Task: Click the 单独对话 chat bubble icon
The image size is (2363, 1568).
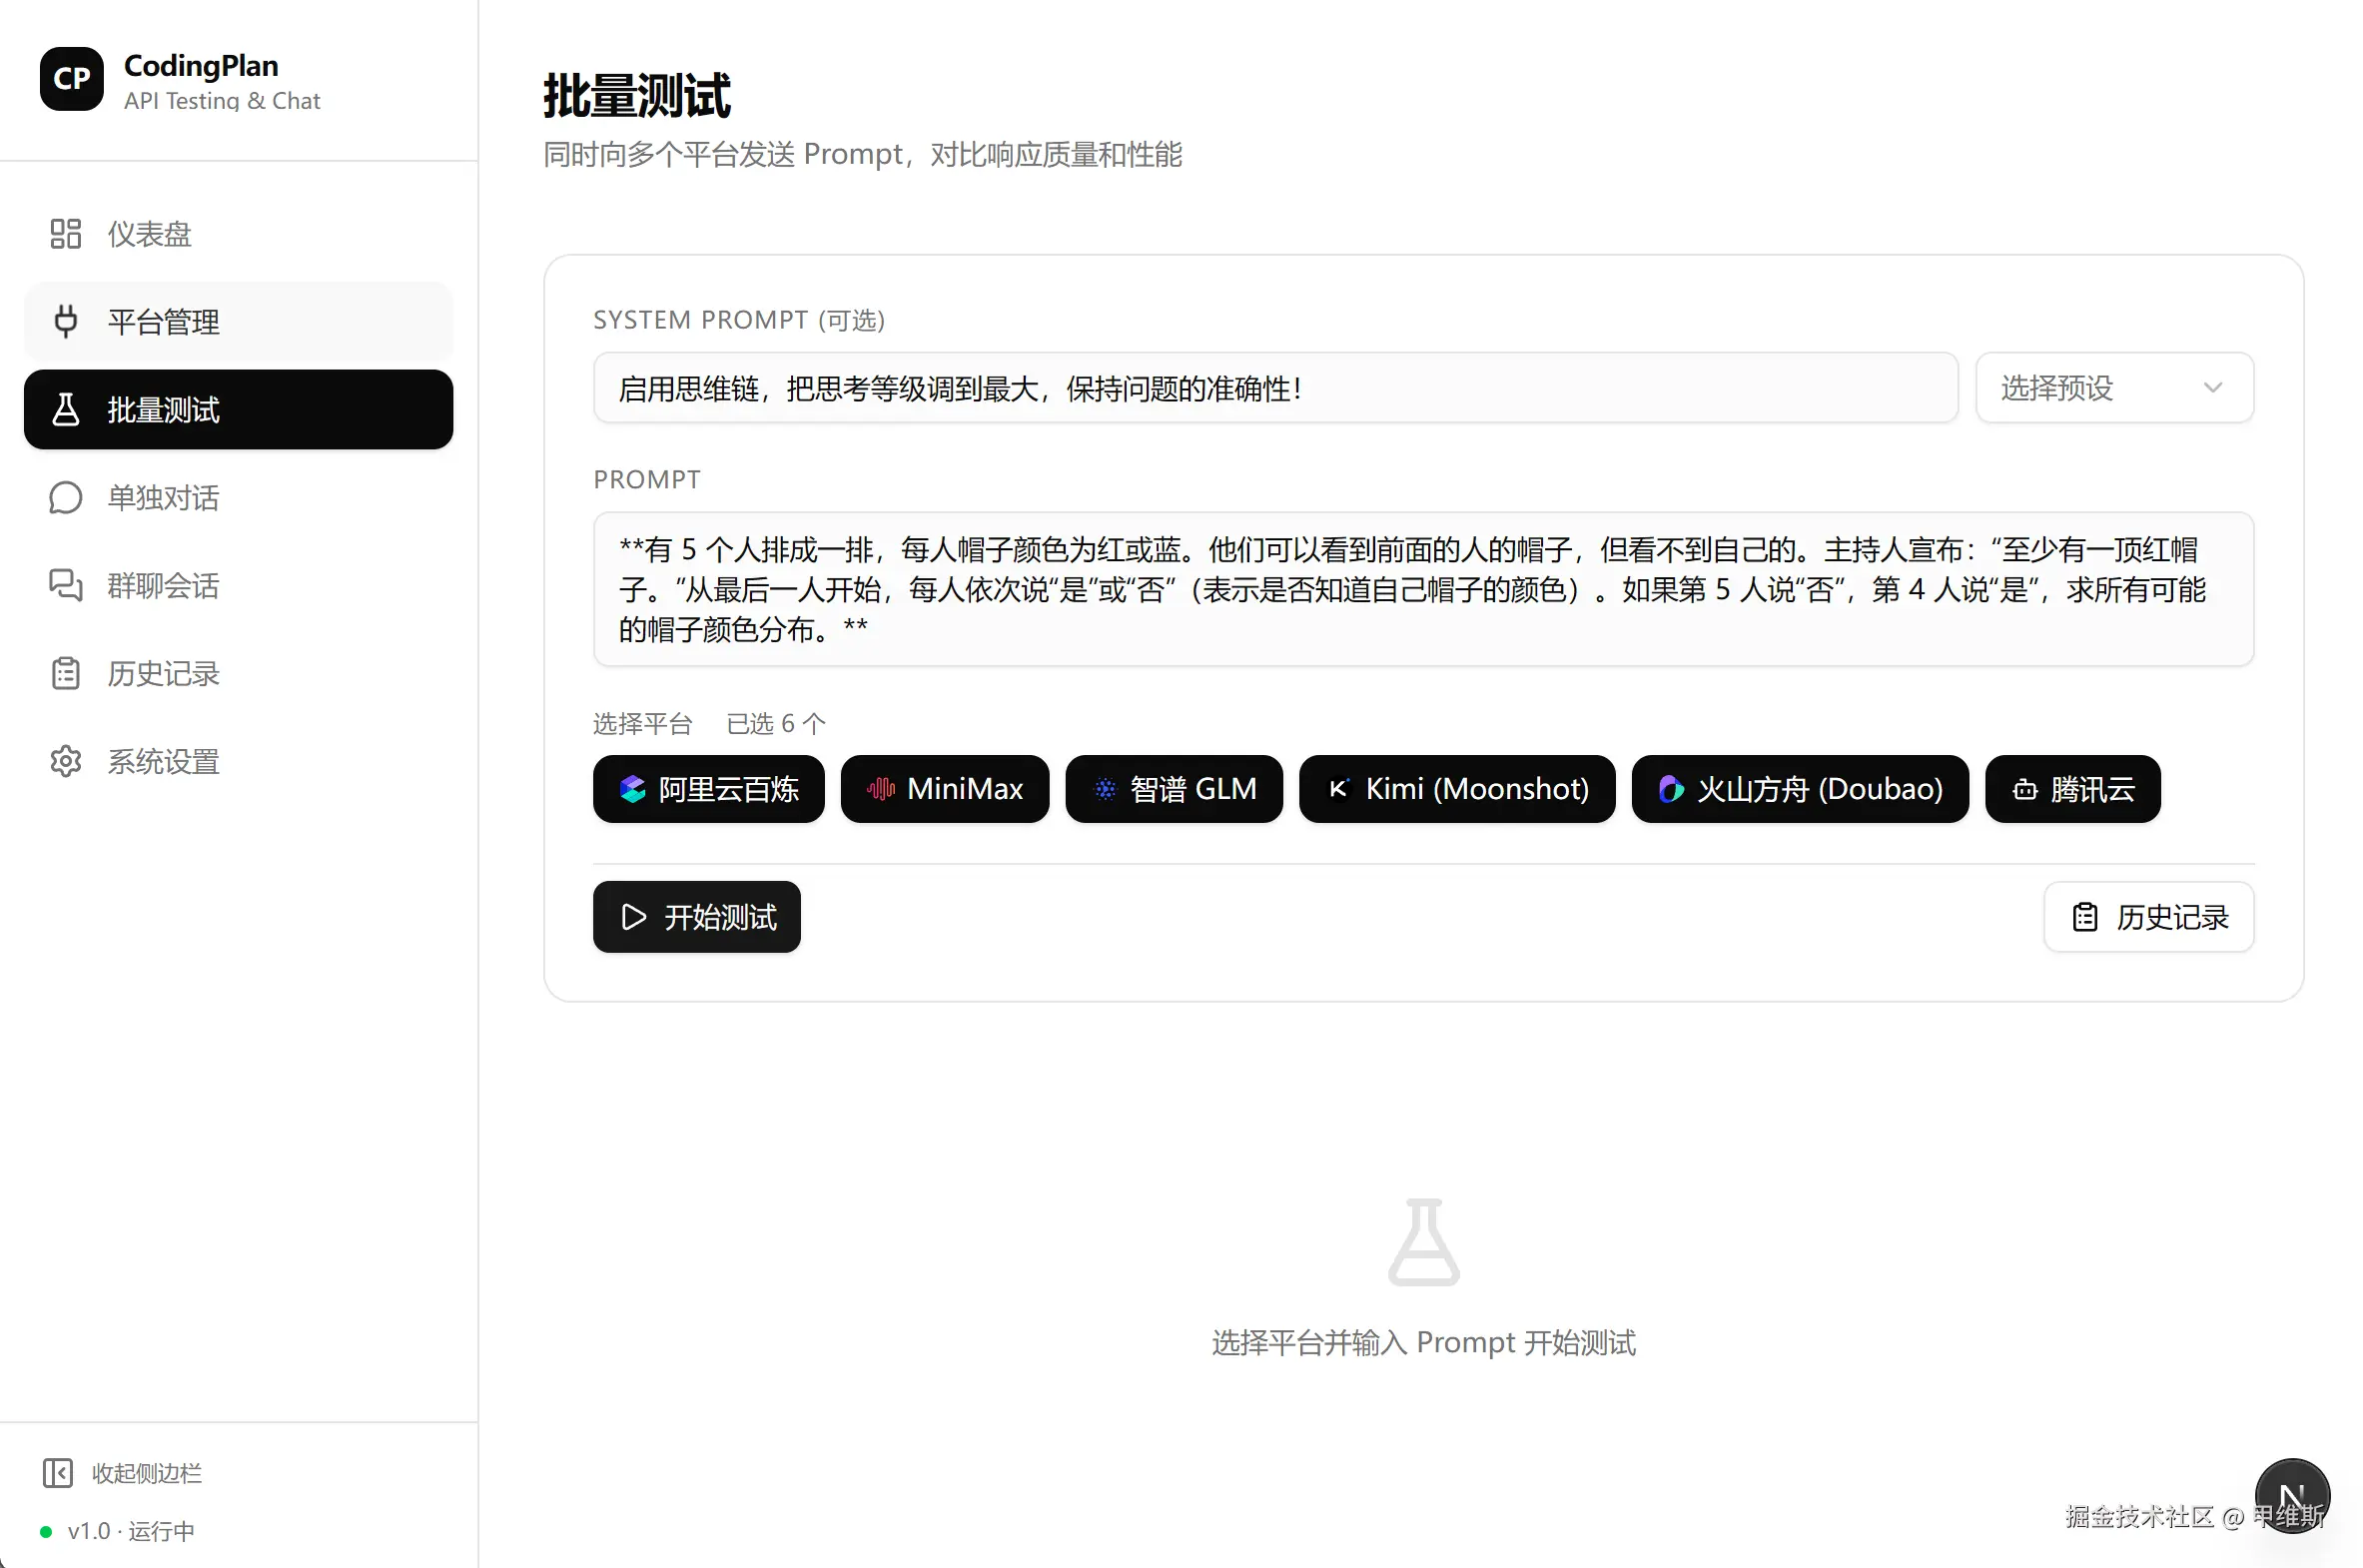Action: click(65, 498)
